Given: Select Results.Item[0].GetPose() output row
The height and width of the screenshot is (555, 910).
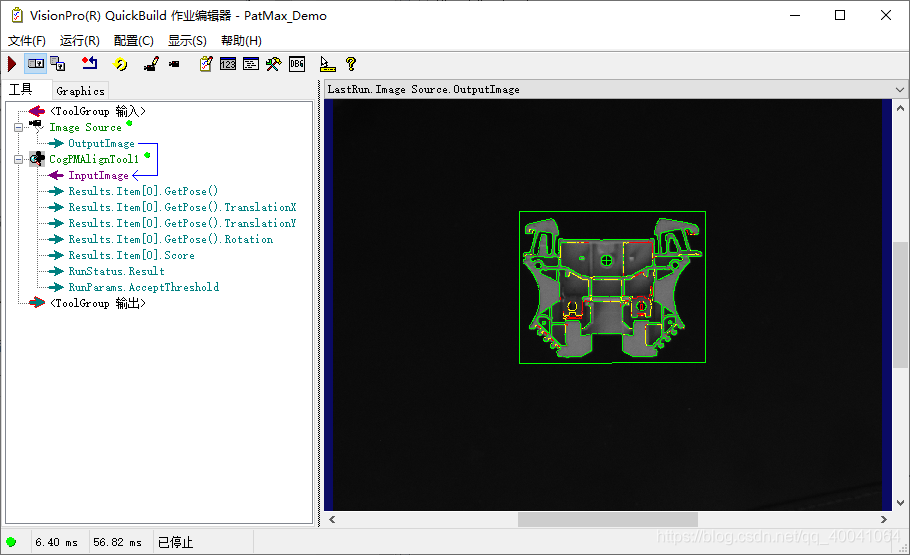Looking at the screenshot, I should coord(143,191).
